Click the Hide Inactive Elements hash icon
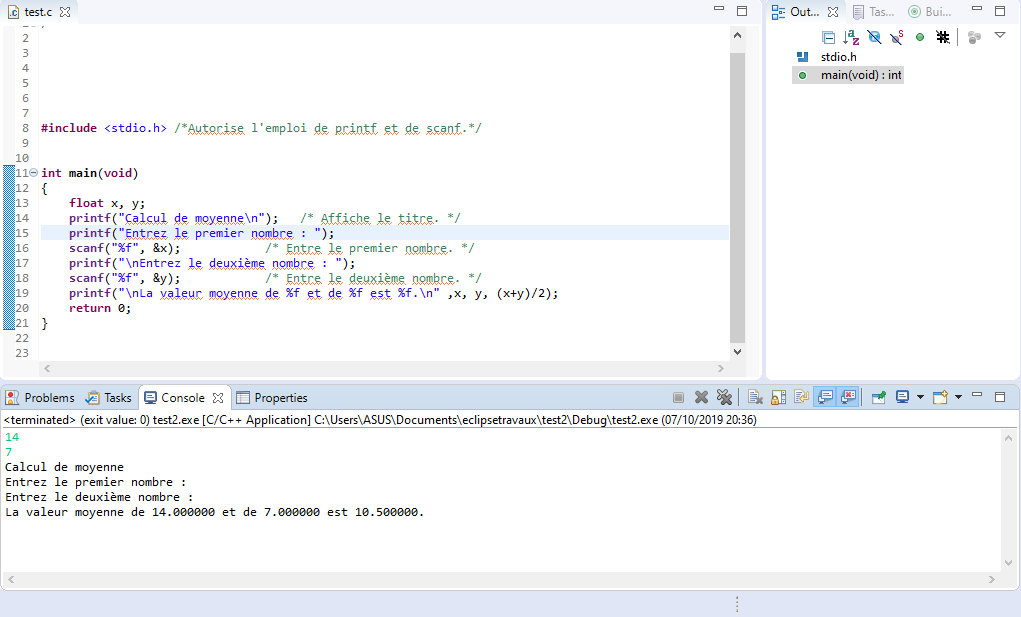This screenshot has height=617, width=1021. [942, 37]
